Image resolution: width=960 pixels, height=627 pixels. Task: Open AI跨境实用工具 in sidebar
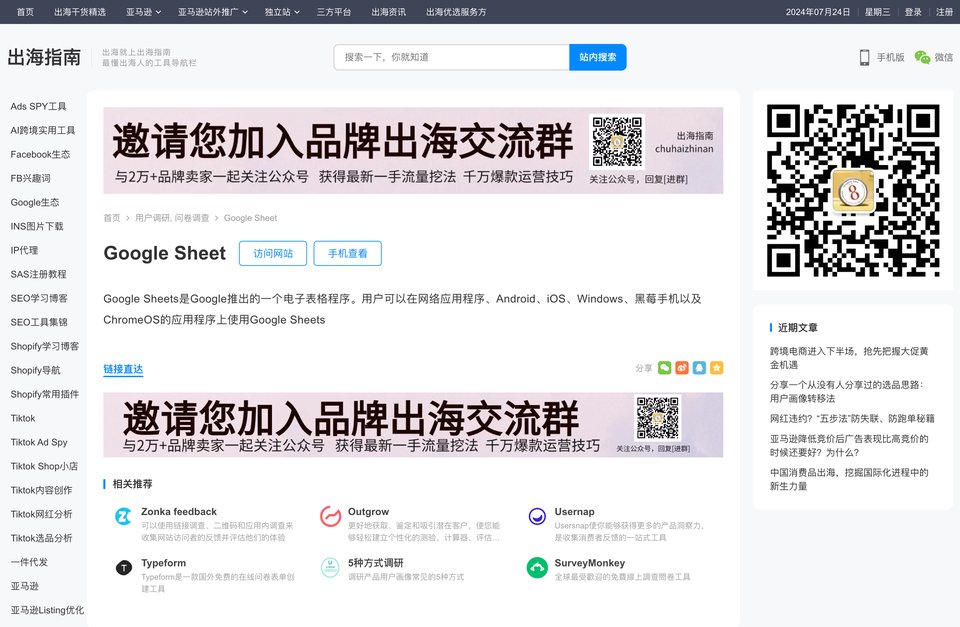coord(42,130)
